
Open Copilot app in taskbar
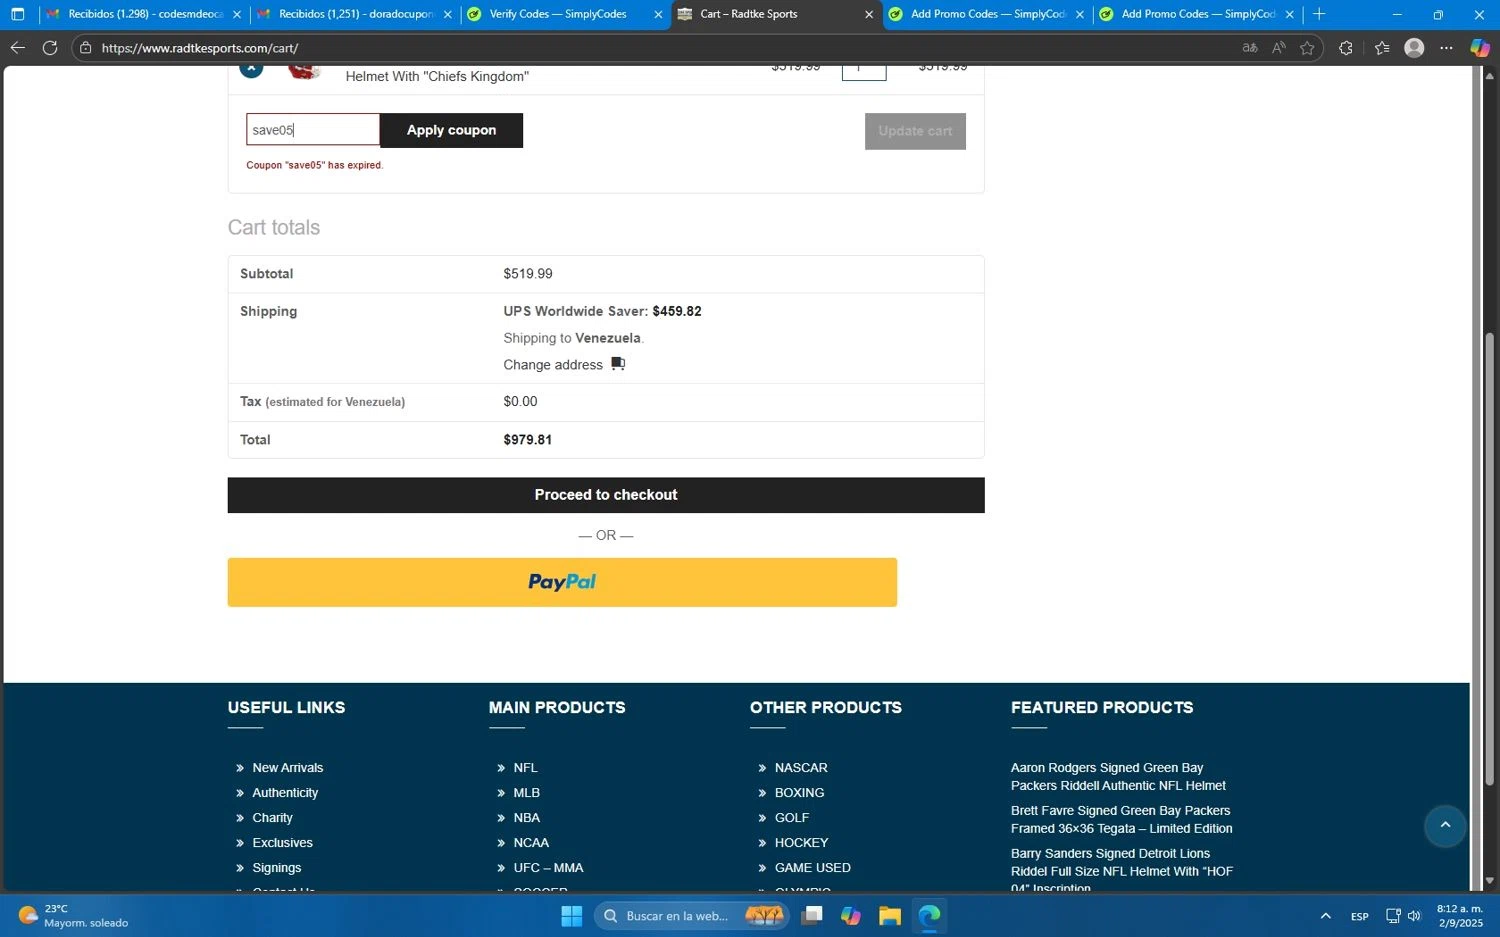click(x=850, y=915)
